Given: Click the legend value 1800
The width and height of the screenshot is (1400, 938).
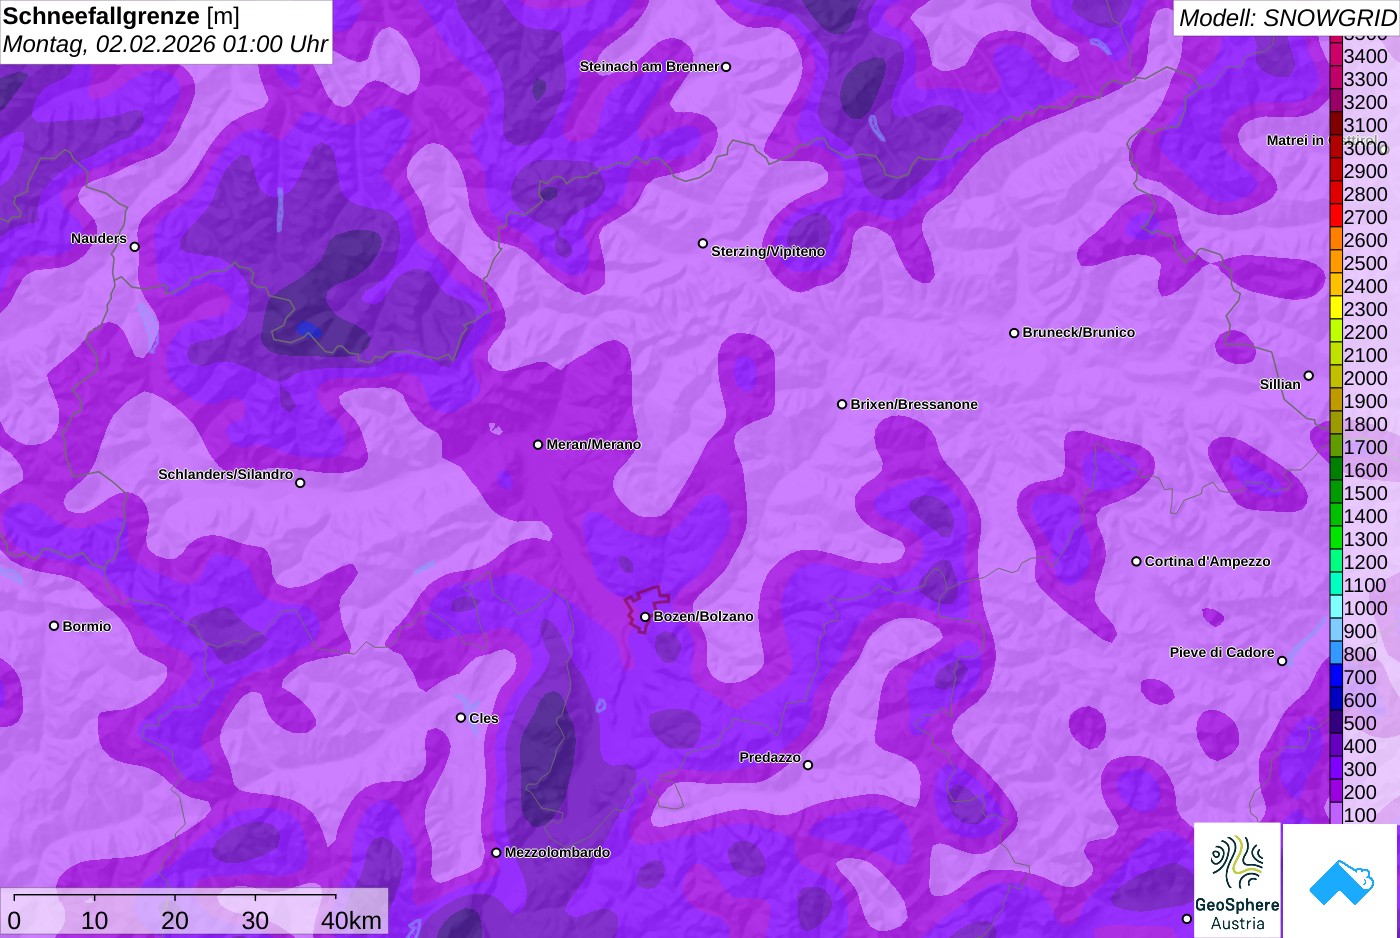Looking at the screenshot, I should 1366,425.
